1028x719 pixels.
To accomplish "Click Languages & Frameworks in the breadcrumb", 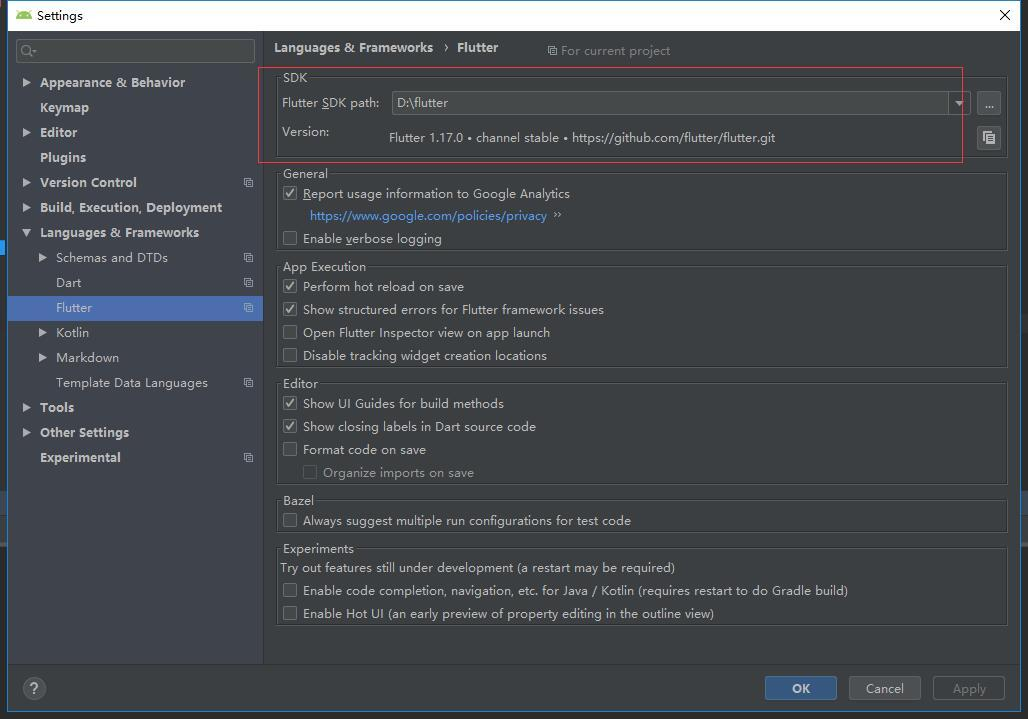I will (x=353, y=48).
